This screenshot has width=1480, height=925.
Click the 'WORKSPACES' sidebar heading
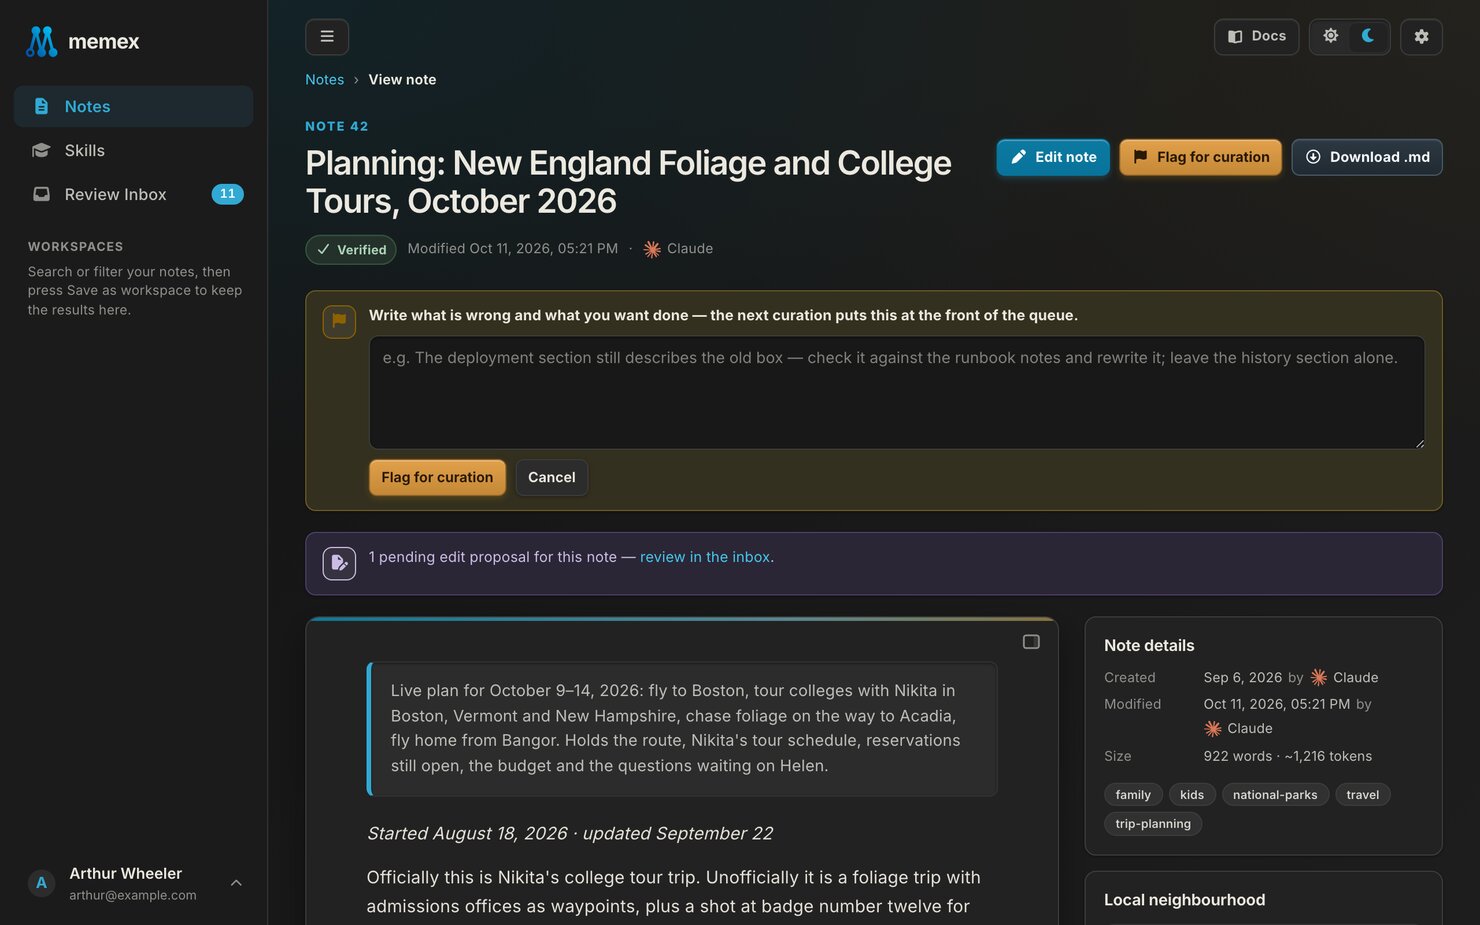(76, 247)
